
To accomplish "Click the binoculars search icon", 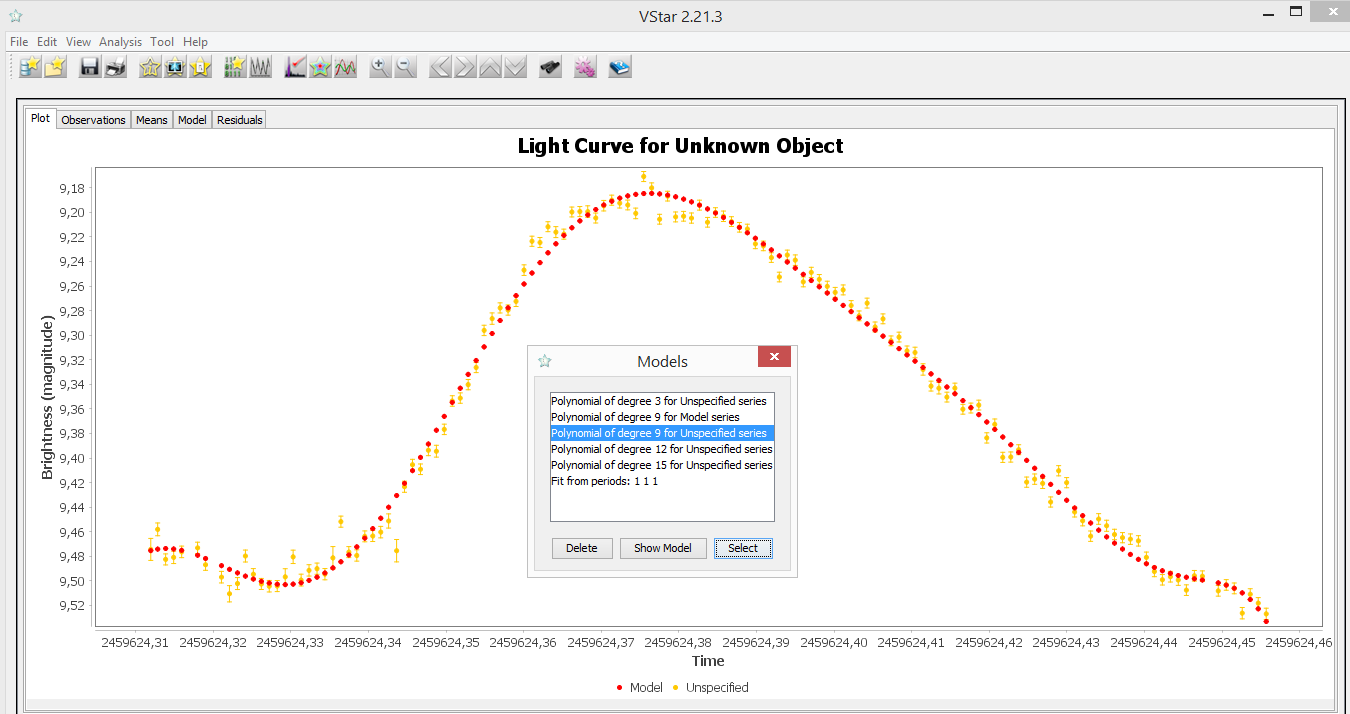I will (x=550, y=67).
